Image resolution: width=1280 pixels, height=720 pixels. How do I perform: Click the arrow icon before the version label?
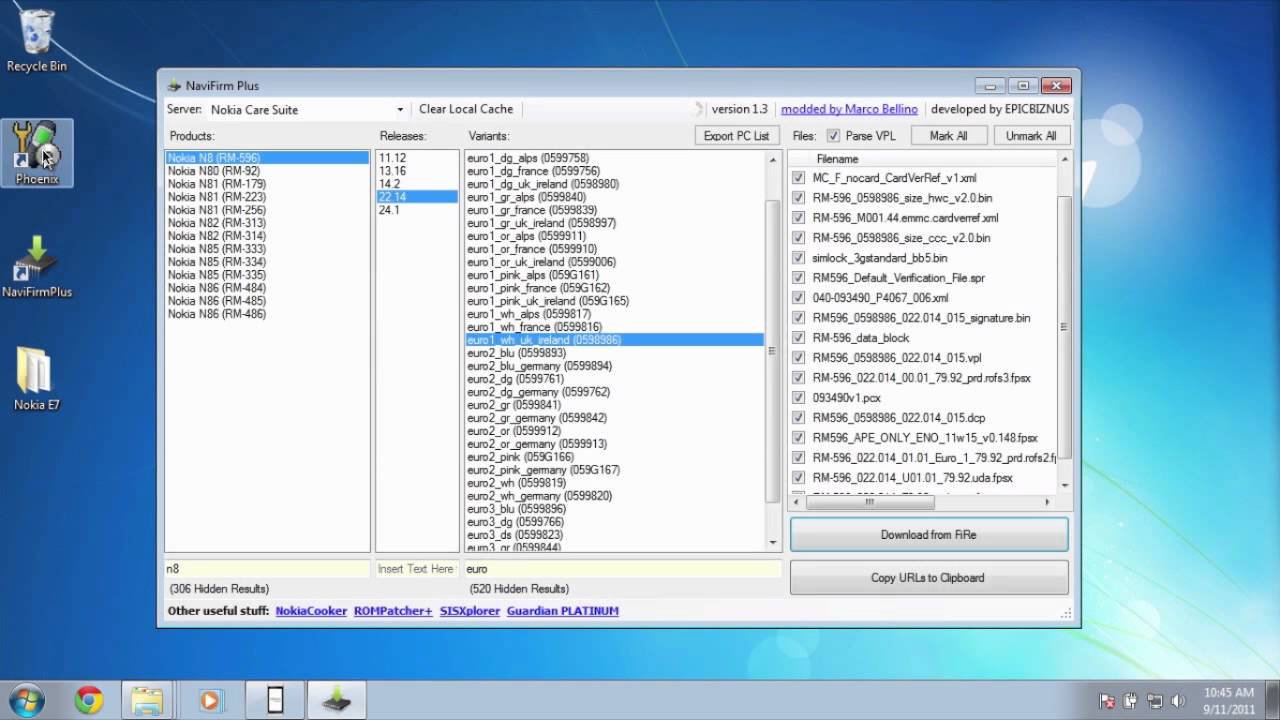pos(699,109)
